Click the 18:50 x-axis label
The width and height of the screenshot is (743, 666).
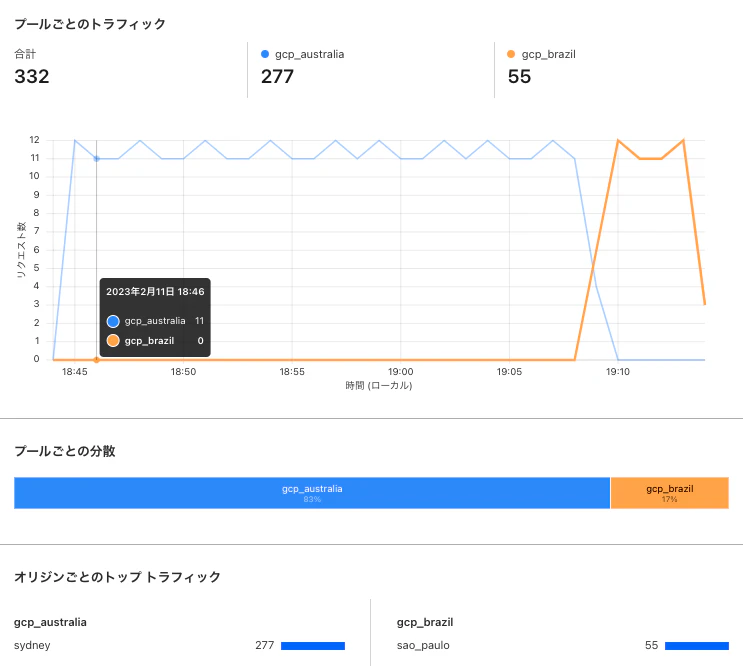click(x=183, y=372)
